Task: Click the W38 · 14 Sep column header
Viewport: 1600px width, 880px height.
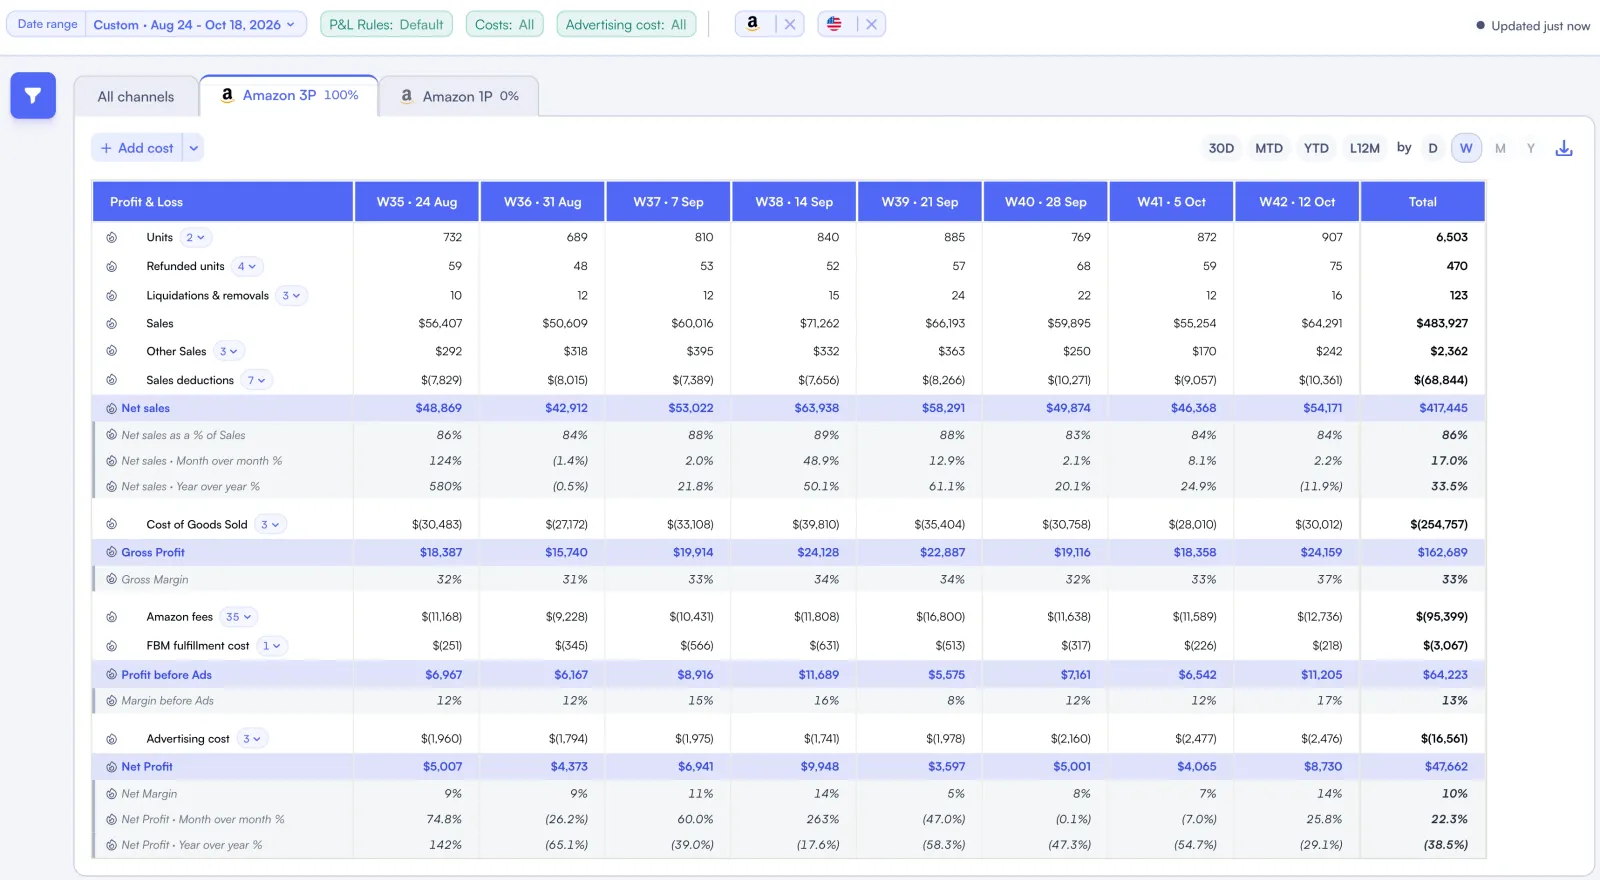Action: tap(794, 202)
